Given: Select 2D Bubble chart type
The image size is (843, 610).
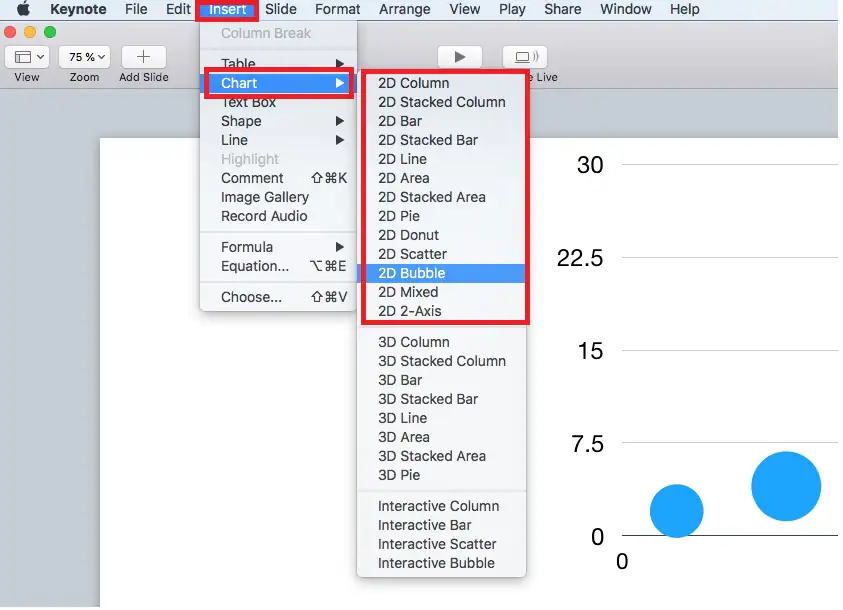Looking at the screenshot, I should 412,273.
